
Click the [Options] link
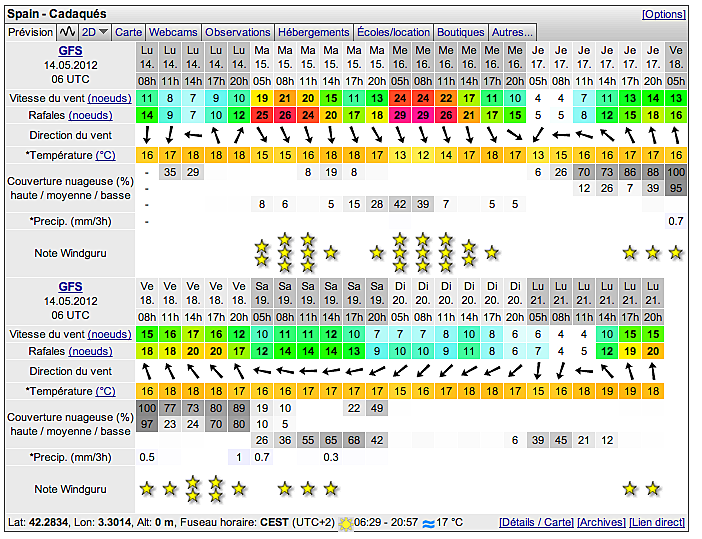pos(663,14)
